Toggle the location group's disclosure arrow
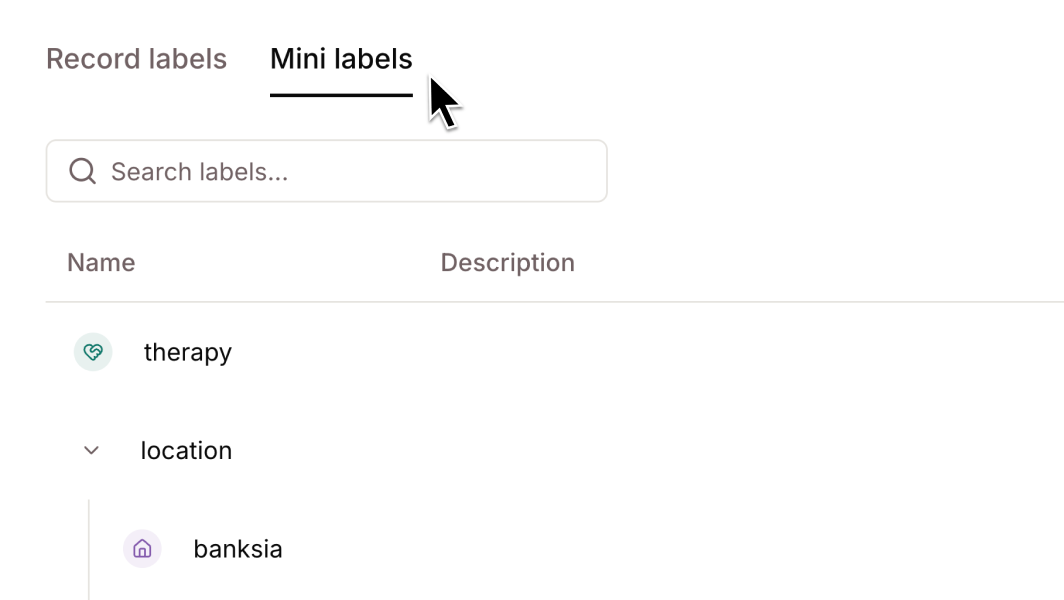 [x=91, y=449]
